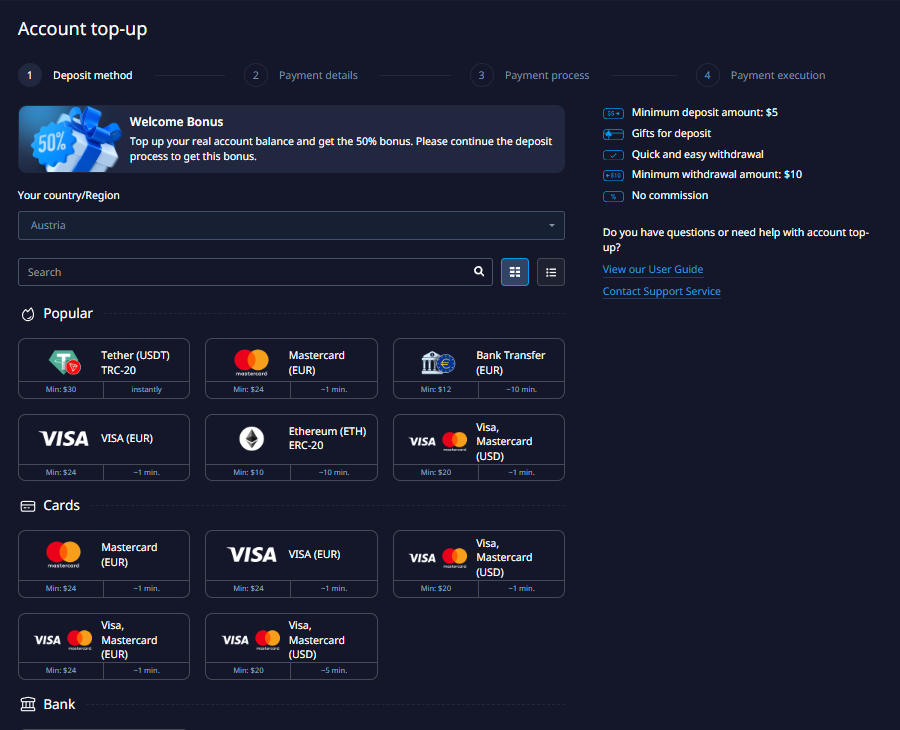
Task: Choose Tether (USDT) TRC-20 label
Action: [x=135, y=363]
